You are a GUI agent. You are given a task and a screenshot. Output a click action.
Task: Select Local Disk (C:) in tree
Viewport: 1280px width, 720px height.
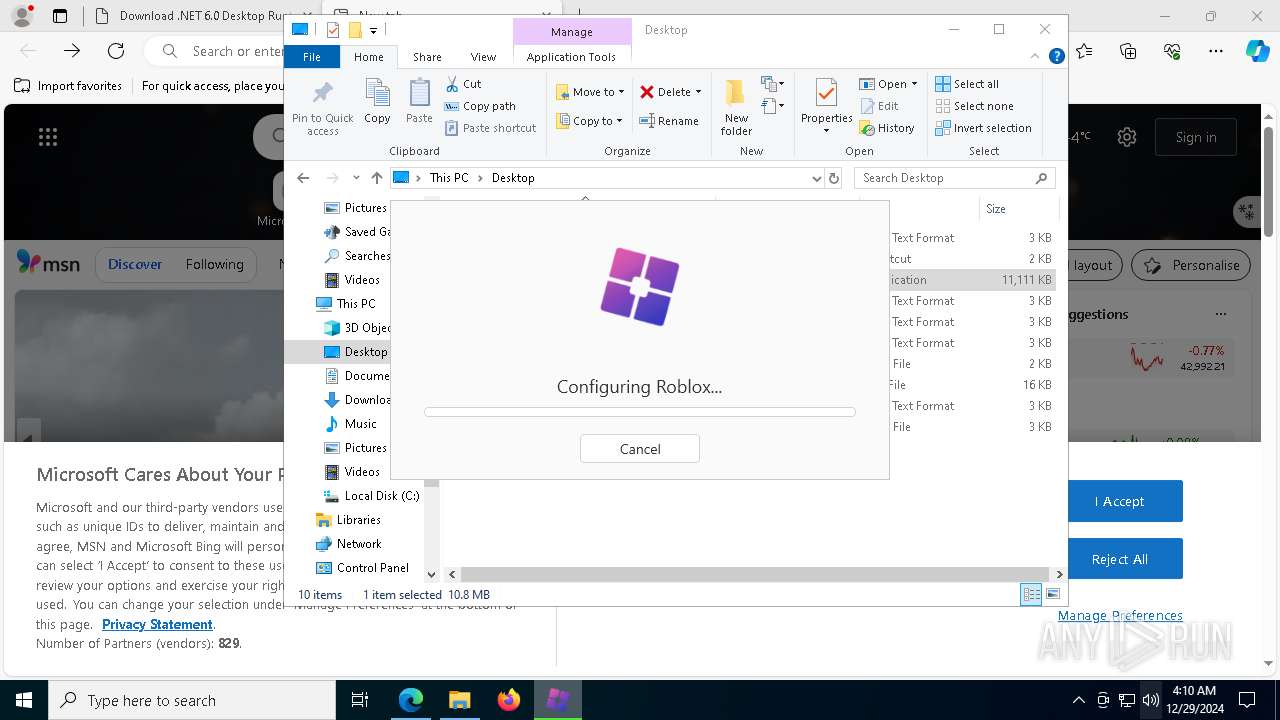pos(371,496)
